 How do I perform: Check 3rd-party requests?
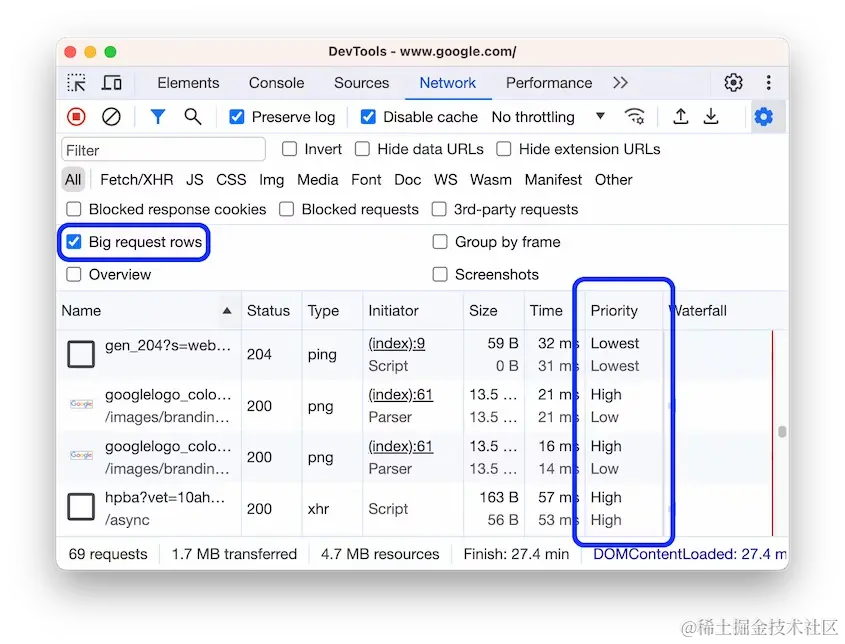click(x=439, y=209)
